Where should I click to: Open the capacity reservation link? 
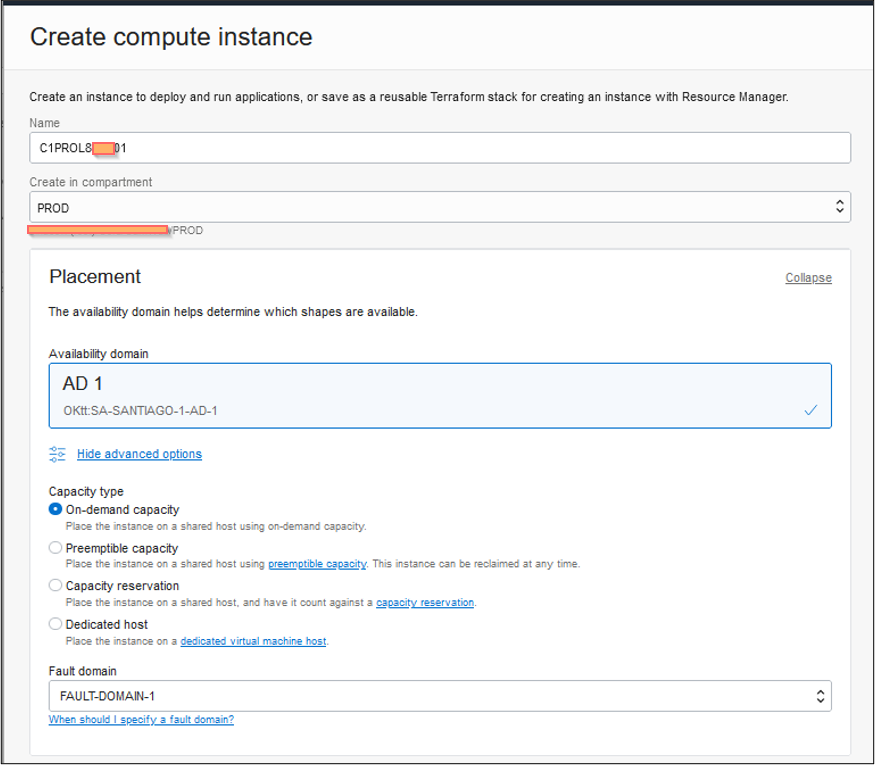click(x=424, y=603)
